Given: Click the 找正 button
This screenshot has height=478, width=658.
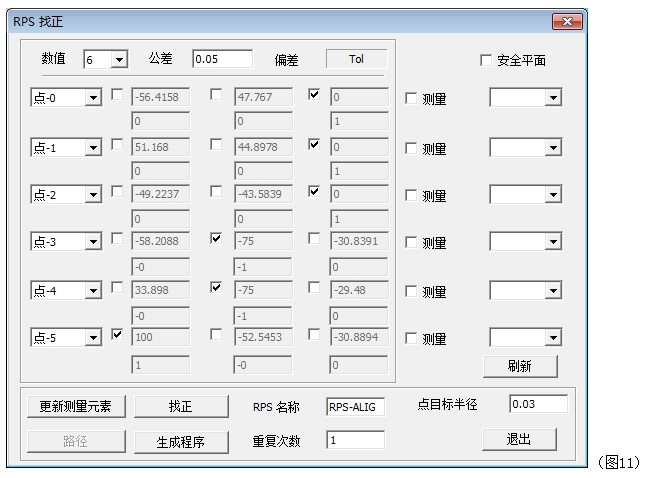Looking at the screenshot, I should pyautogui.click(x=181, y=406).
